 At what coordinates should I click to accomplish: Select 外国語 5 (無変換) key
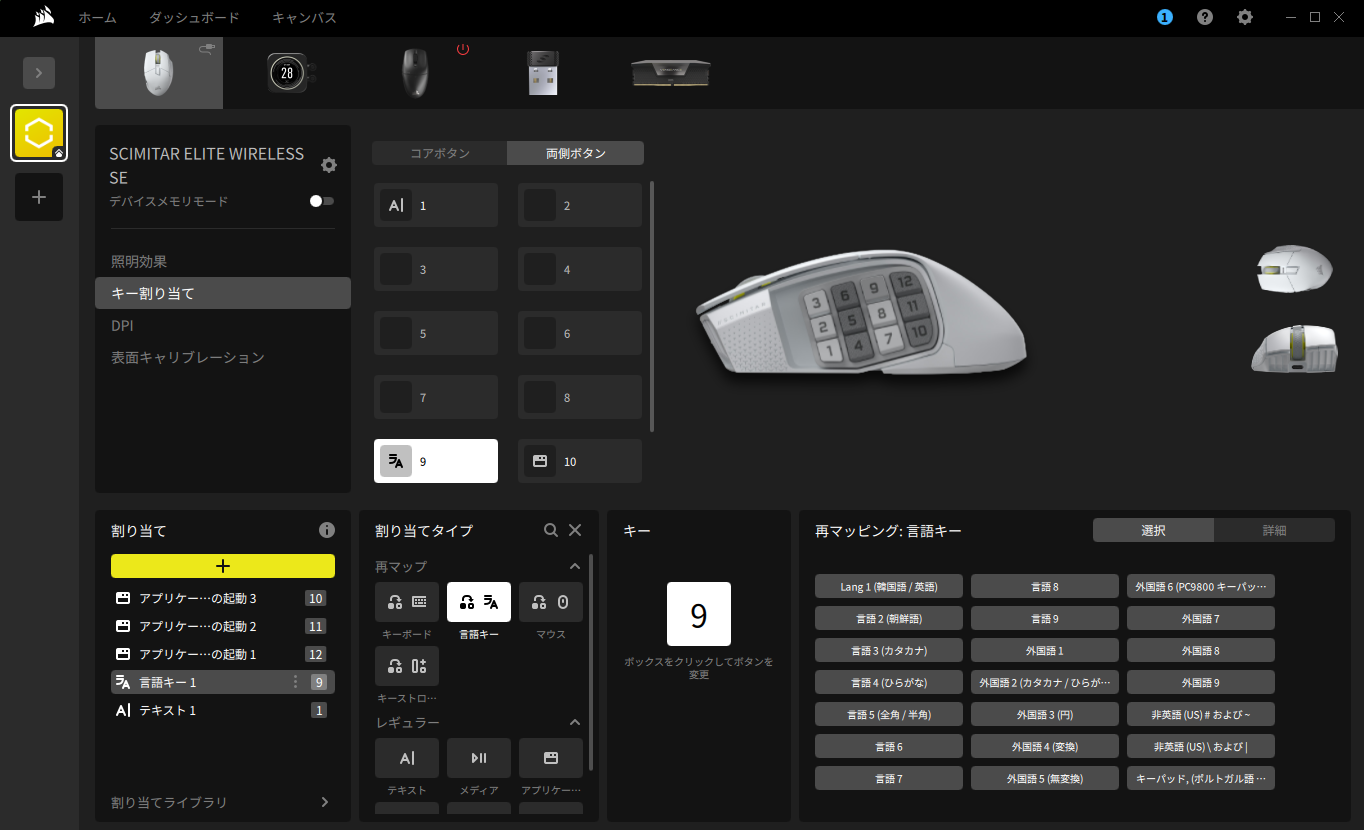pos(1045,778)
